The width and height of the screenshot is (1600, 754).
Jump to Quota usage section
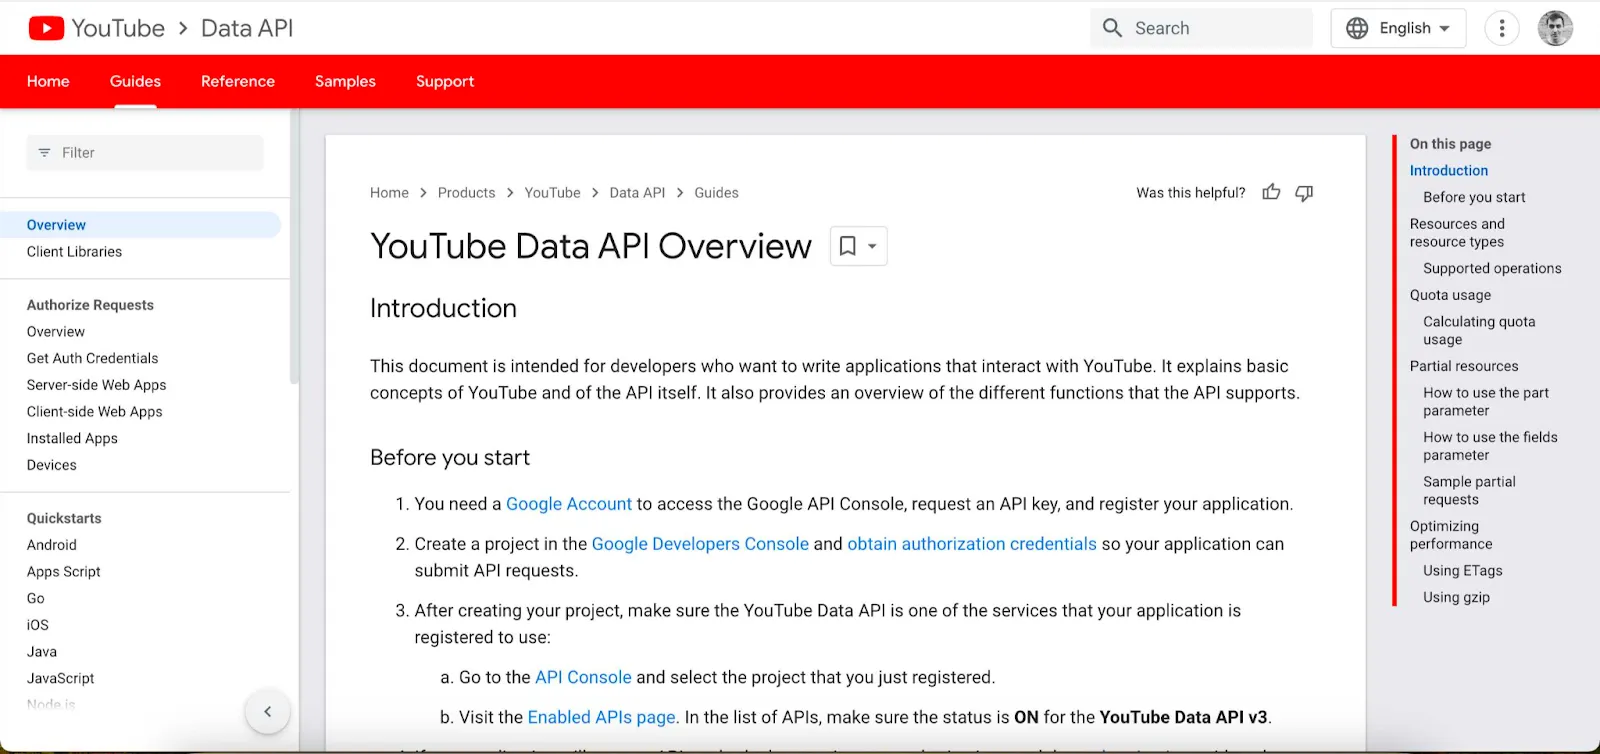coord(1450,295)
